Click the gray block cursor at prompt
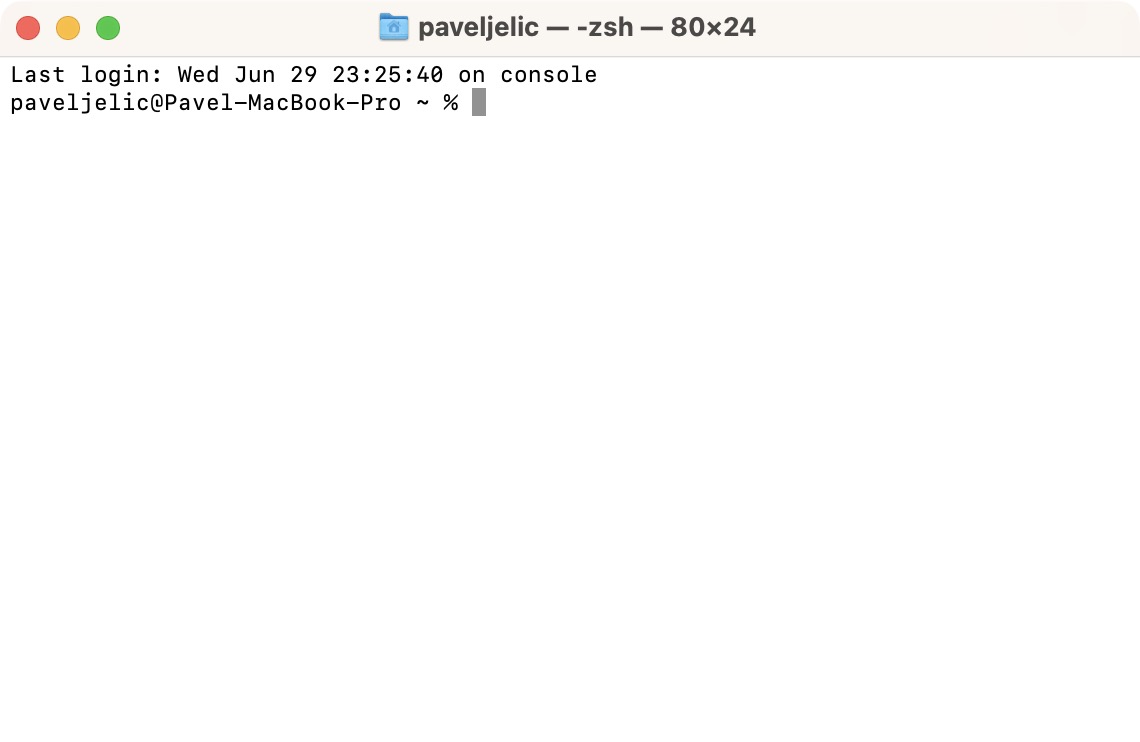This screenshot has width=1140, height=742. point(478,102)
